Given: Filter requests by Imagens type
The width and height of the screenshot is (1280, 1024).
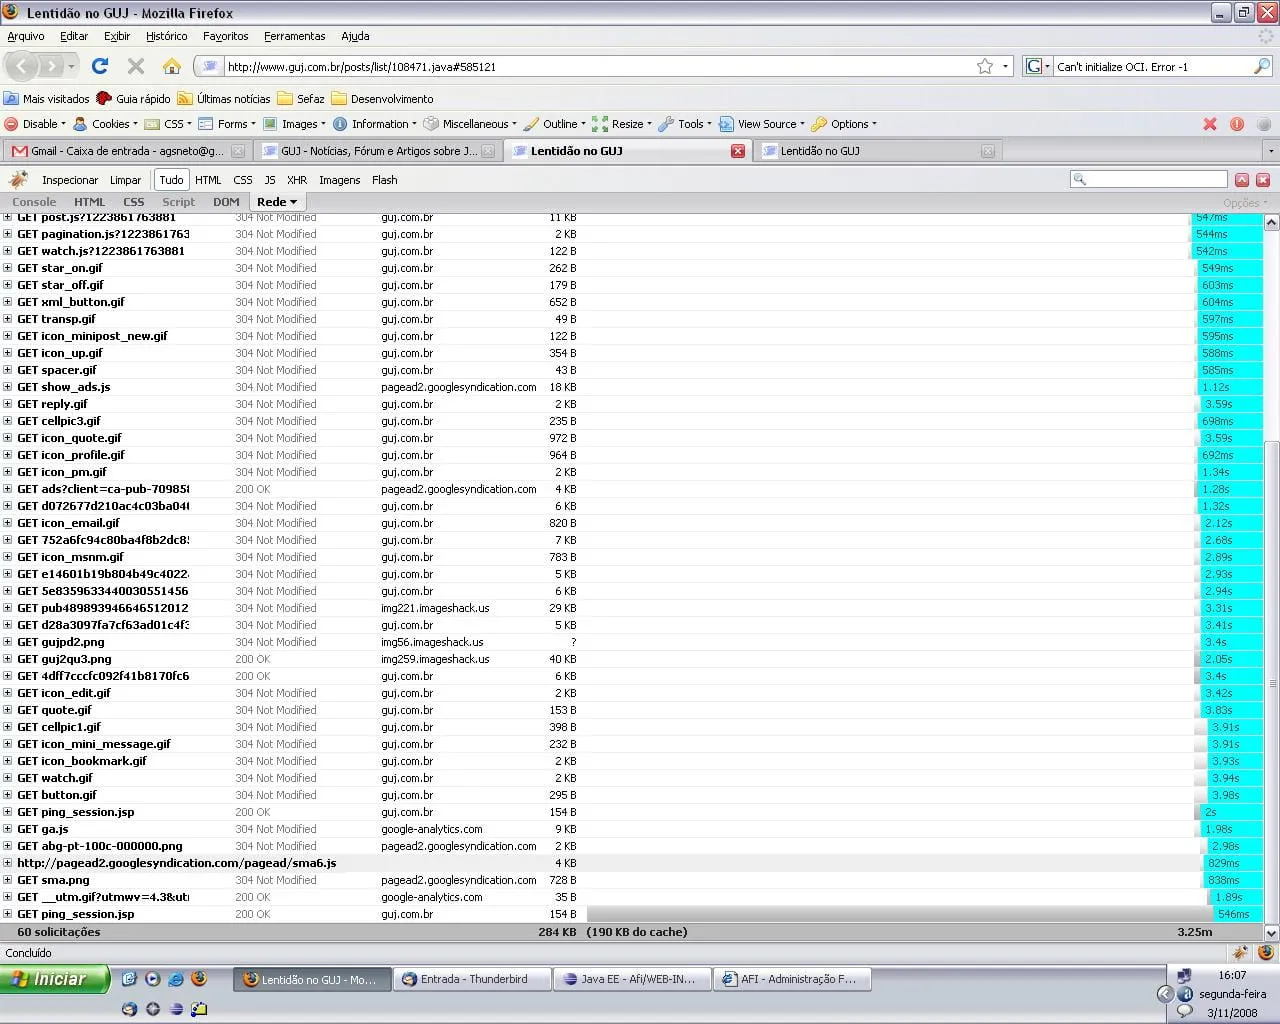Looking at the screenshot, I should [x=339, y=180].
